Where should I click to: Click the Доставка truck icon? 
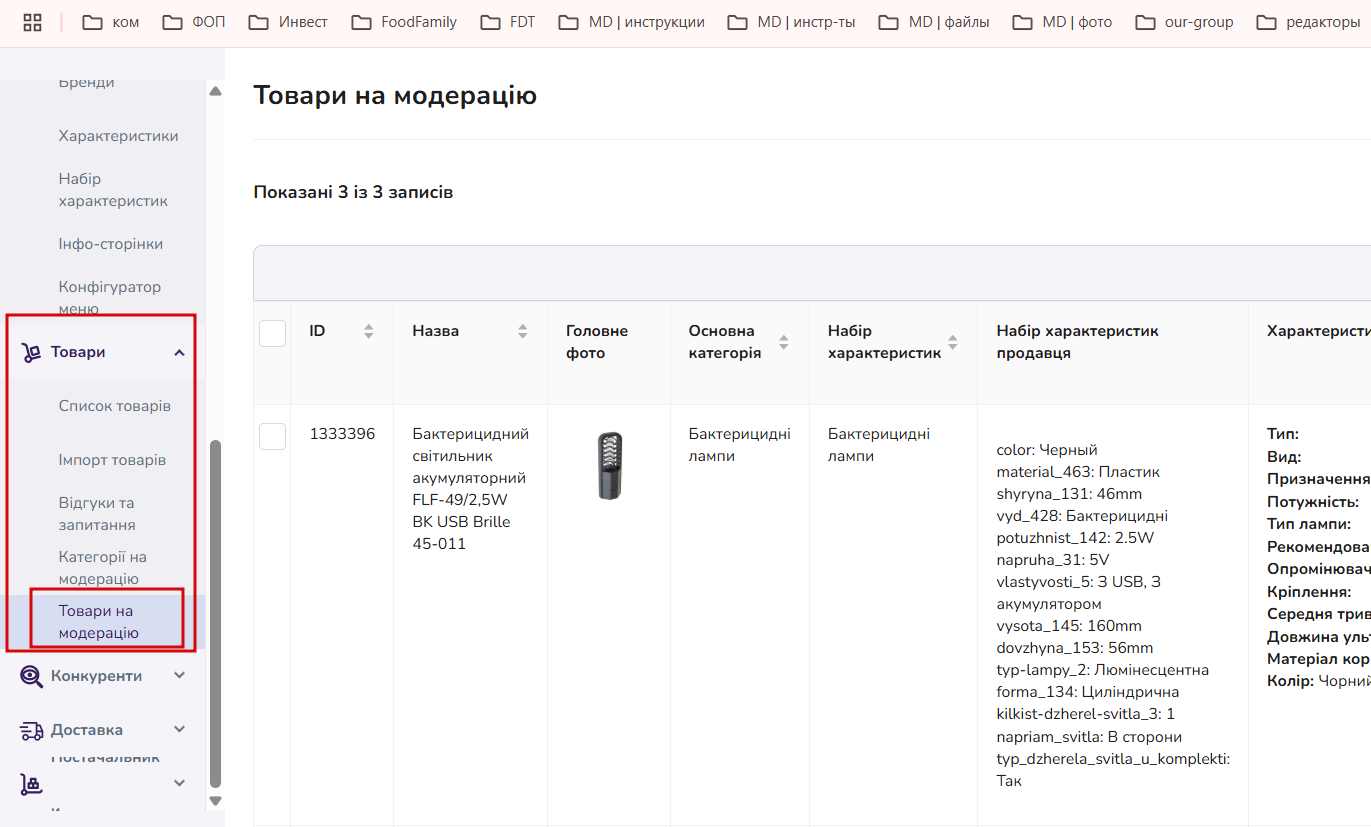[x=31, y=730]
